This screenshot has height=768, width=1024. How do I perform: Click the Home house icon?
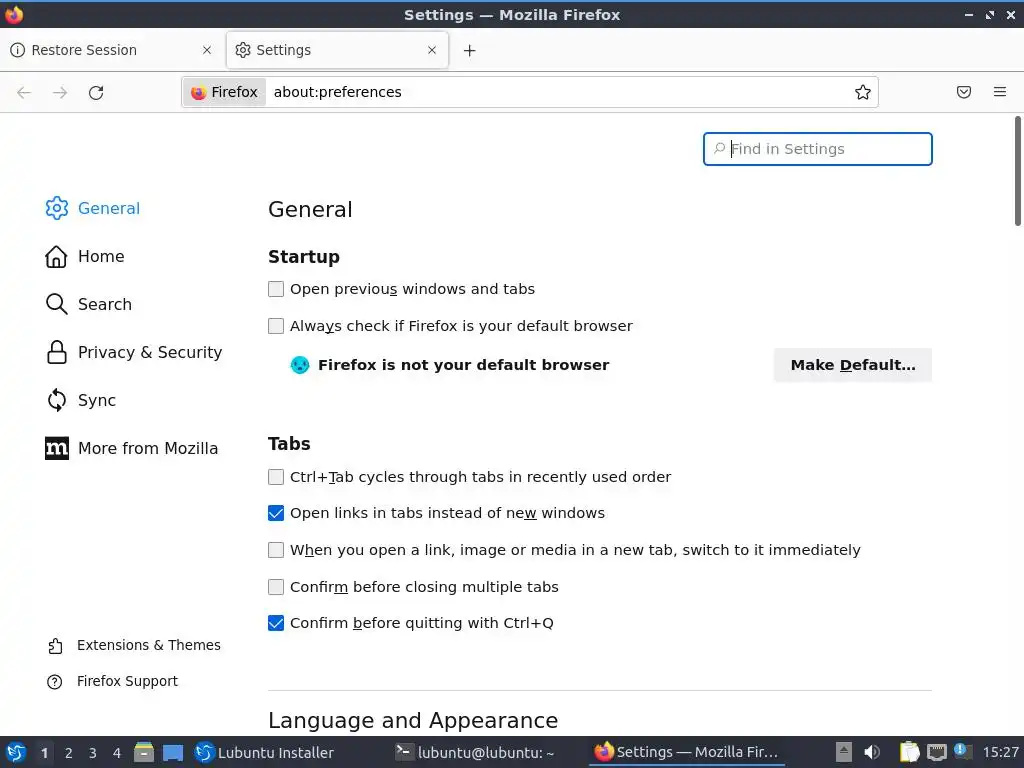point(56,257)
